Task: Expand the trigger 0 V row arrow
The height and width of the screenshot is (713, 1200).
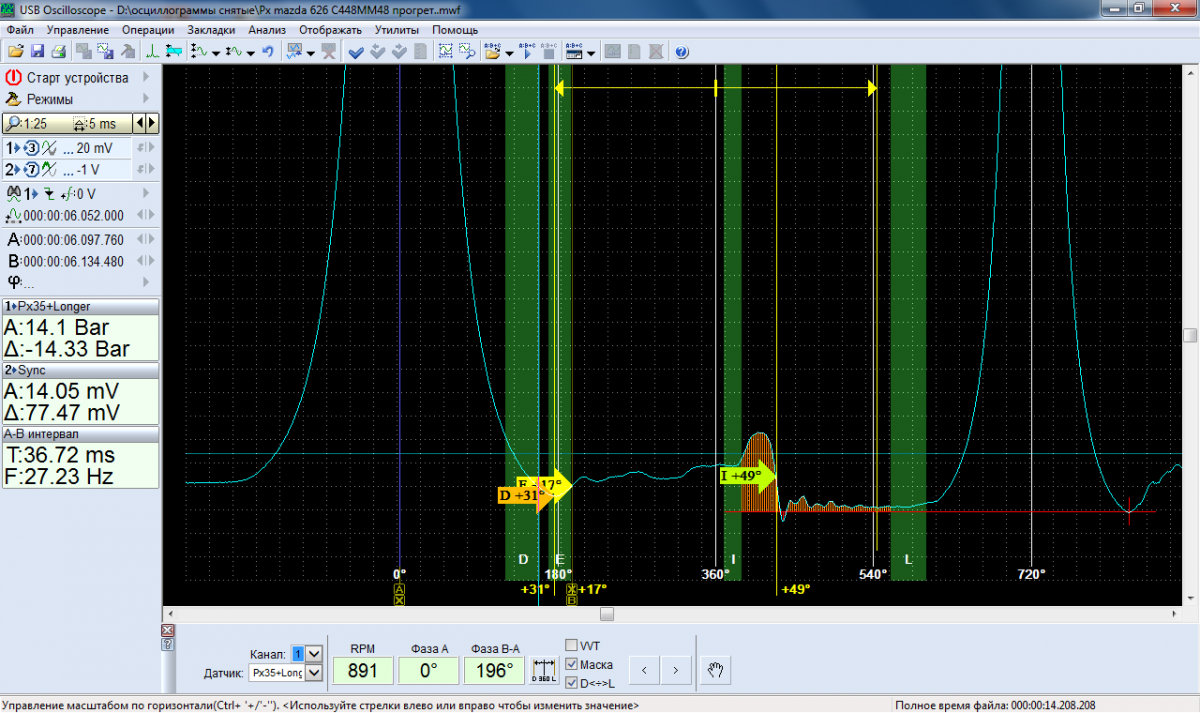Action: point(146,194)
